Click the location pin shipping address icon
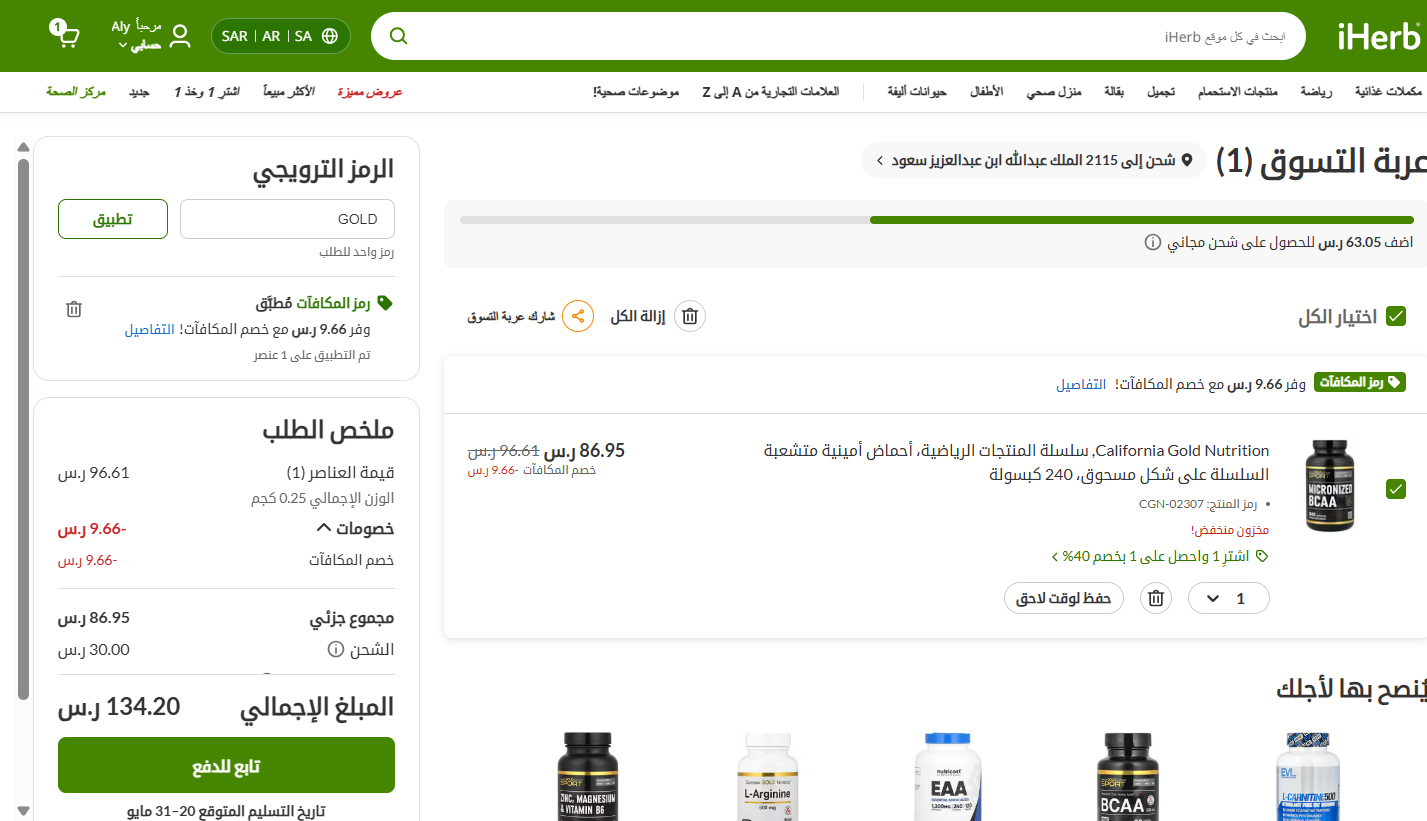Viewport: 1427px width, 821px height. pos(1187,160)
